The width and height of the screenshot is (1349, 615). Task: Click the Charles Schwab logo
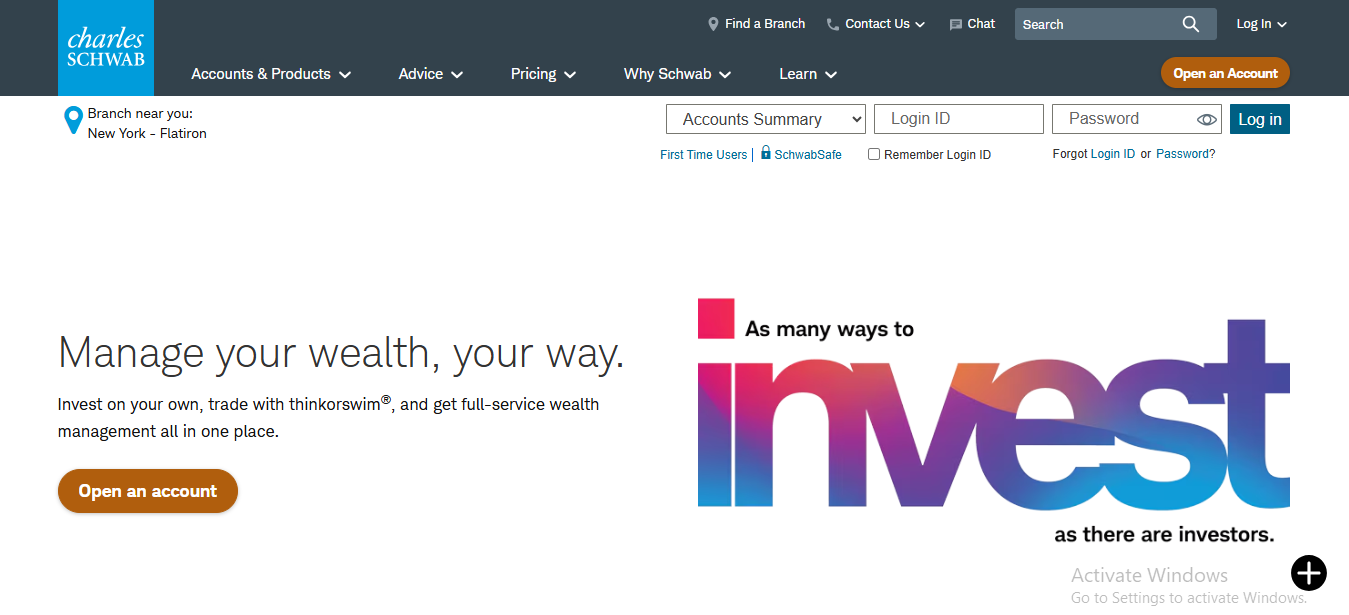coord(106,48)
